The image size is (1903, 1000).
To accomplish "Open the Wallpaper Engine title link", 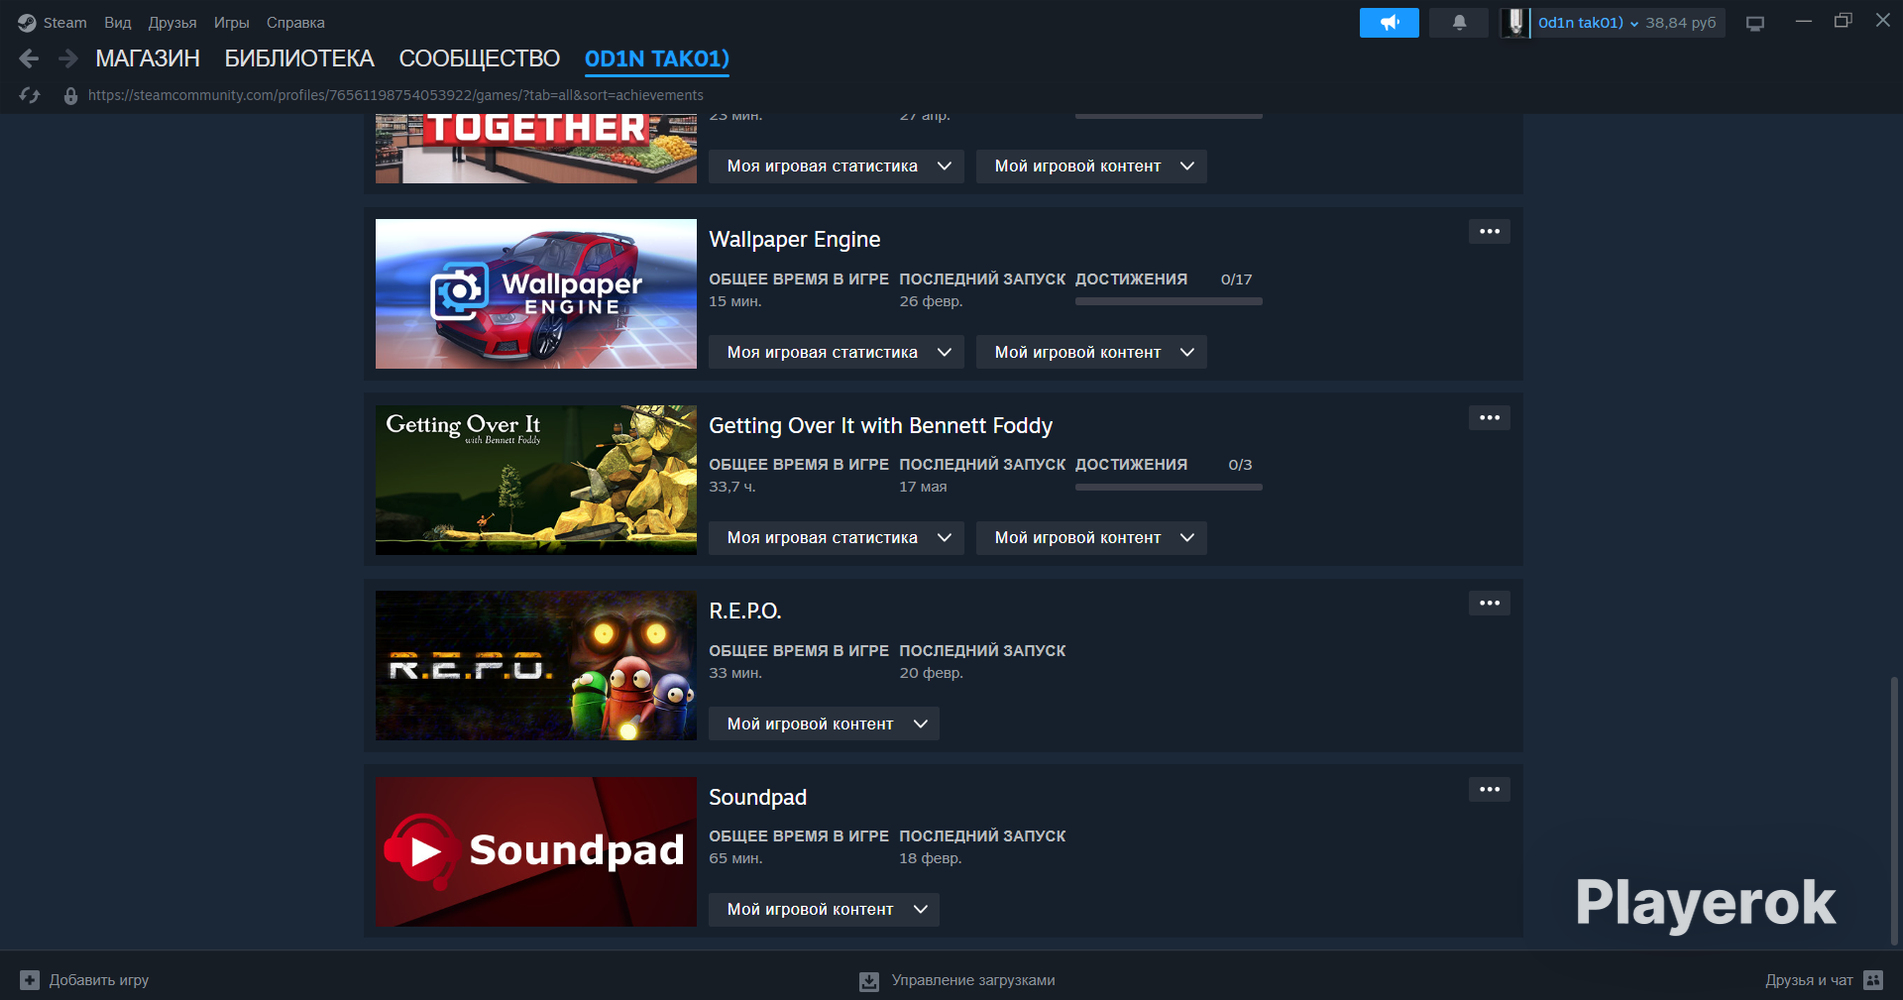I will pyautogui.click(x=795, y=239).
